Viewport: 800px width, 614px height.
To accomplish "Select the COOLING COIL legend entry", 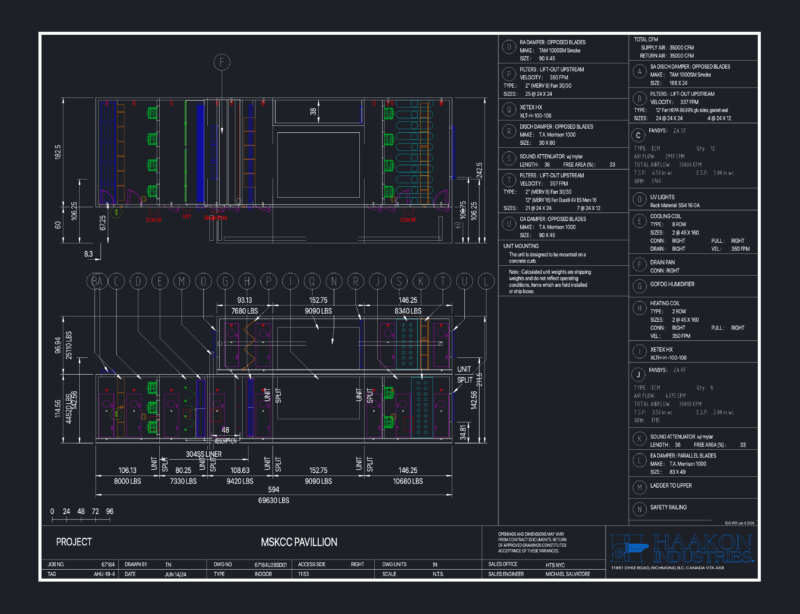I will pyautogui.click(x=665, y=216).
